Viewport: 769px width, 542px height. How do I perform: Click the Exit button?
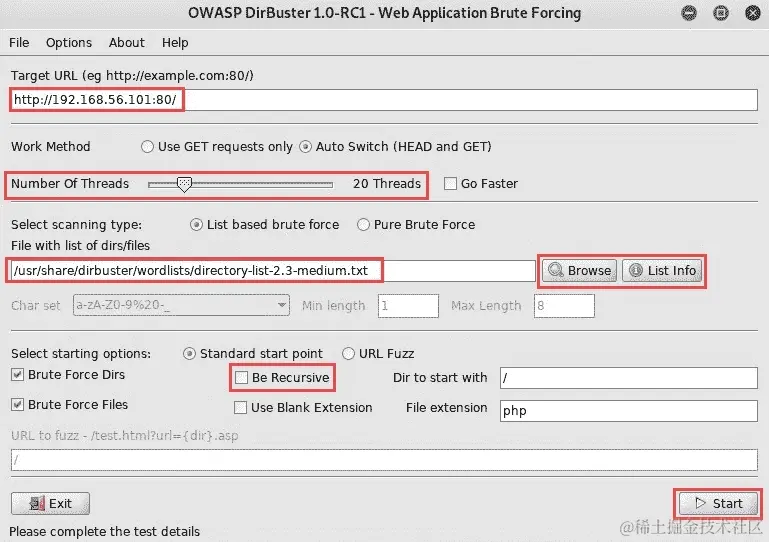[x=51, y=504]
